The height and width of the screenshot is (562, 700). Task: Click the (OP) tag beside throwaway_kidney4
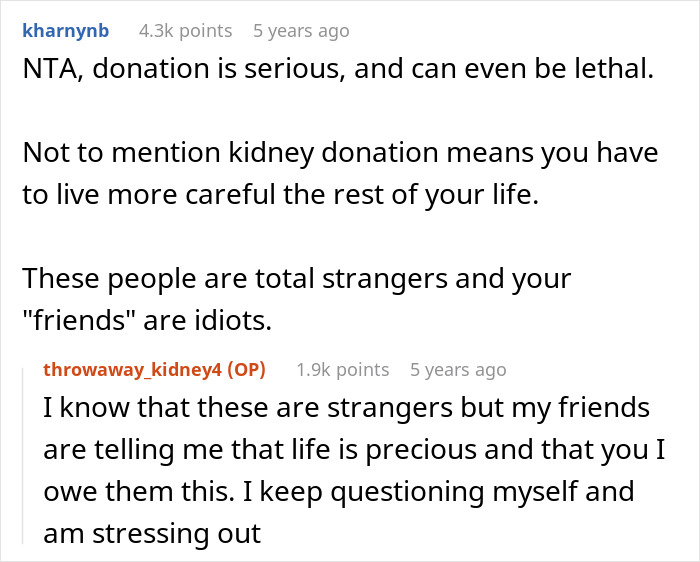point(245,370)
